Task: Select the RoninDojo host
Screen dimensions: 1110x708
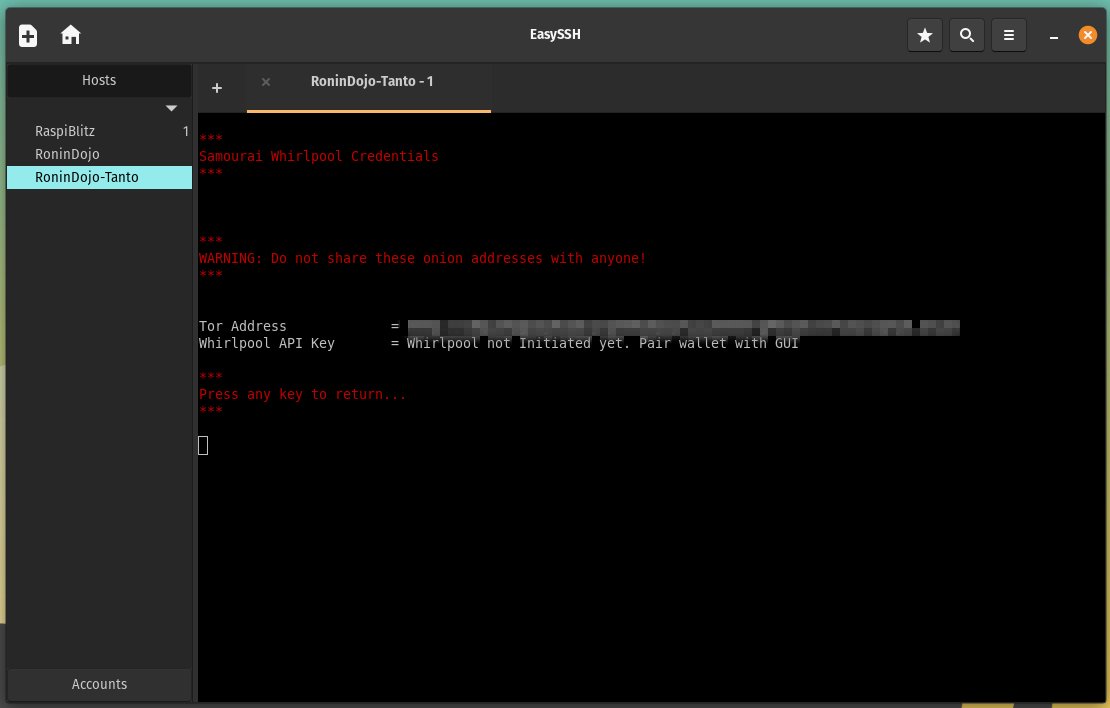Action: point(99,154)
